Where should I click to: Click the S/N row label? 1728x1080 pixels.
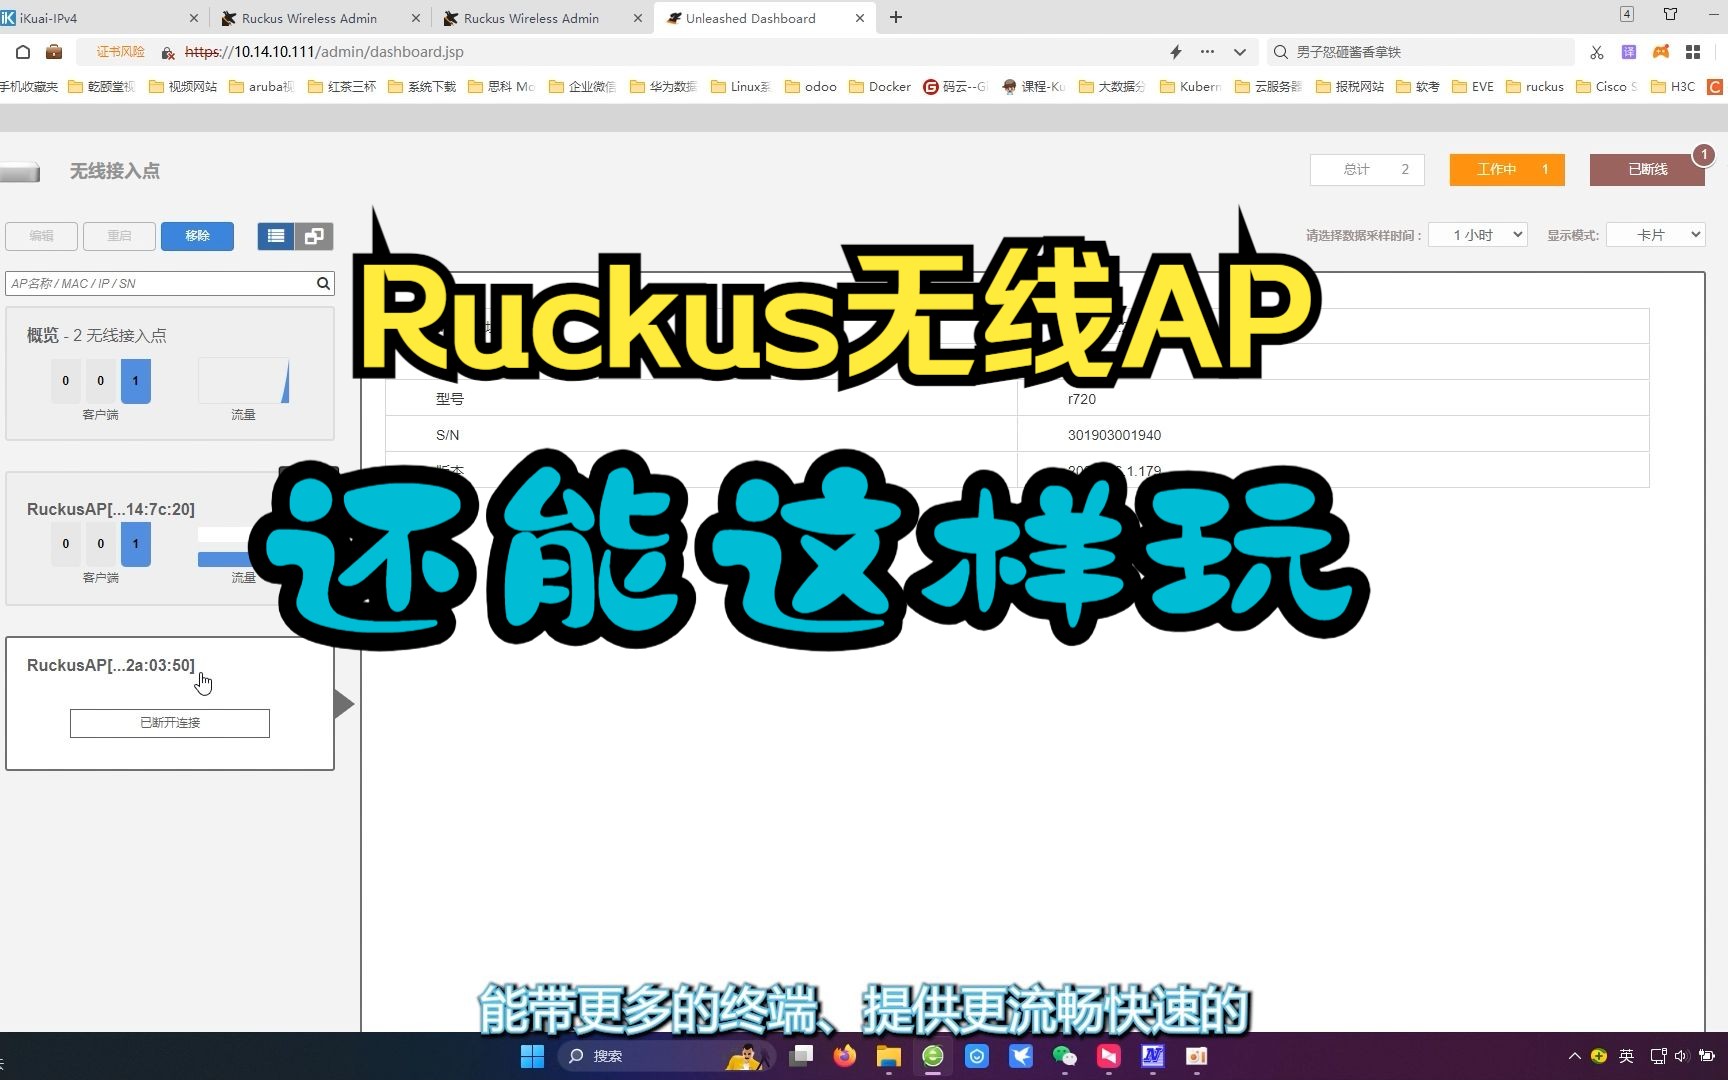[447, 435]
